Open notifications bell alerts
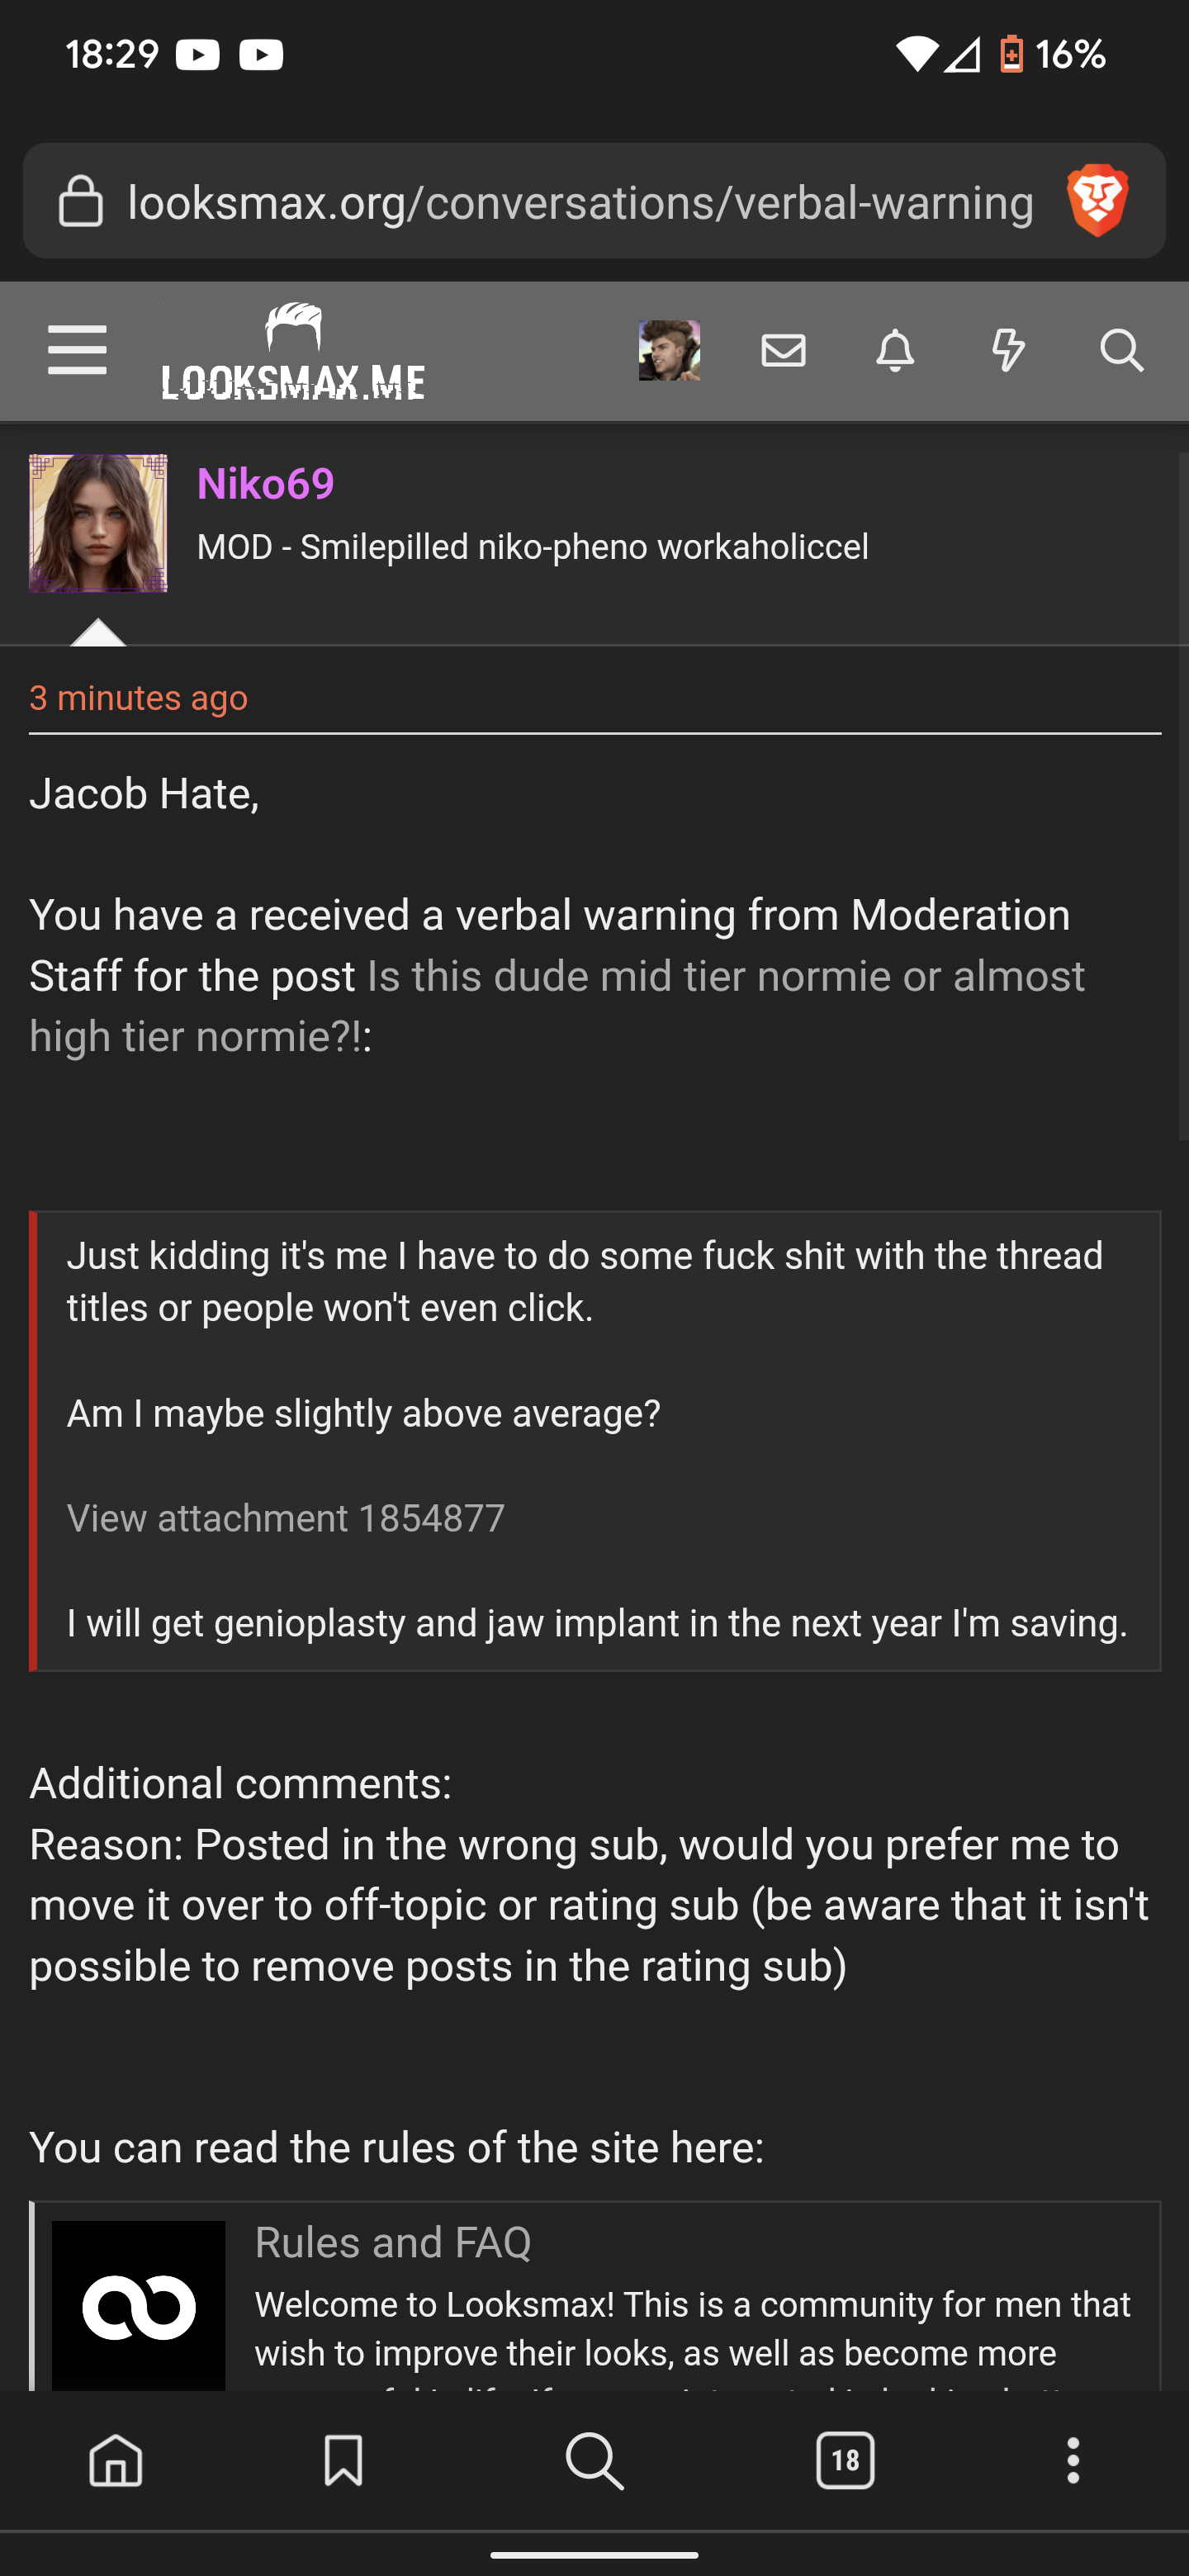 click(895, 351)
